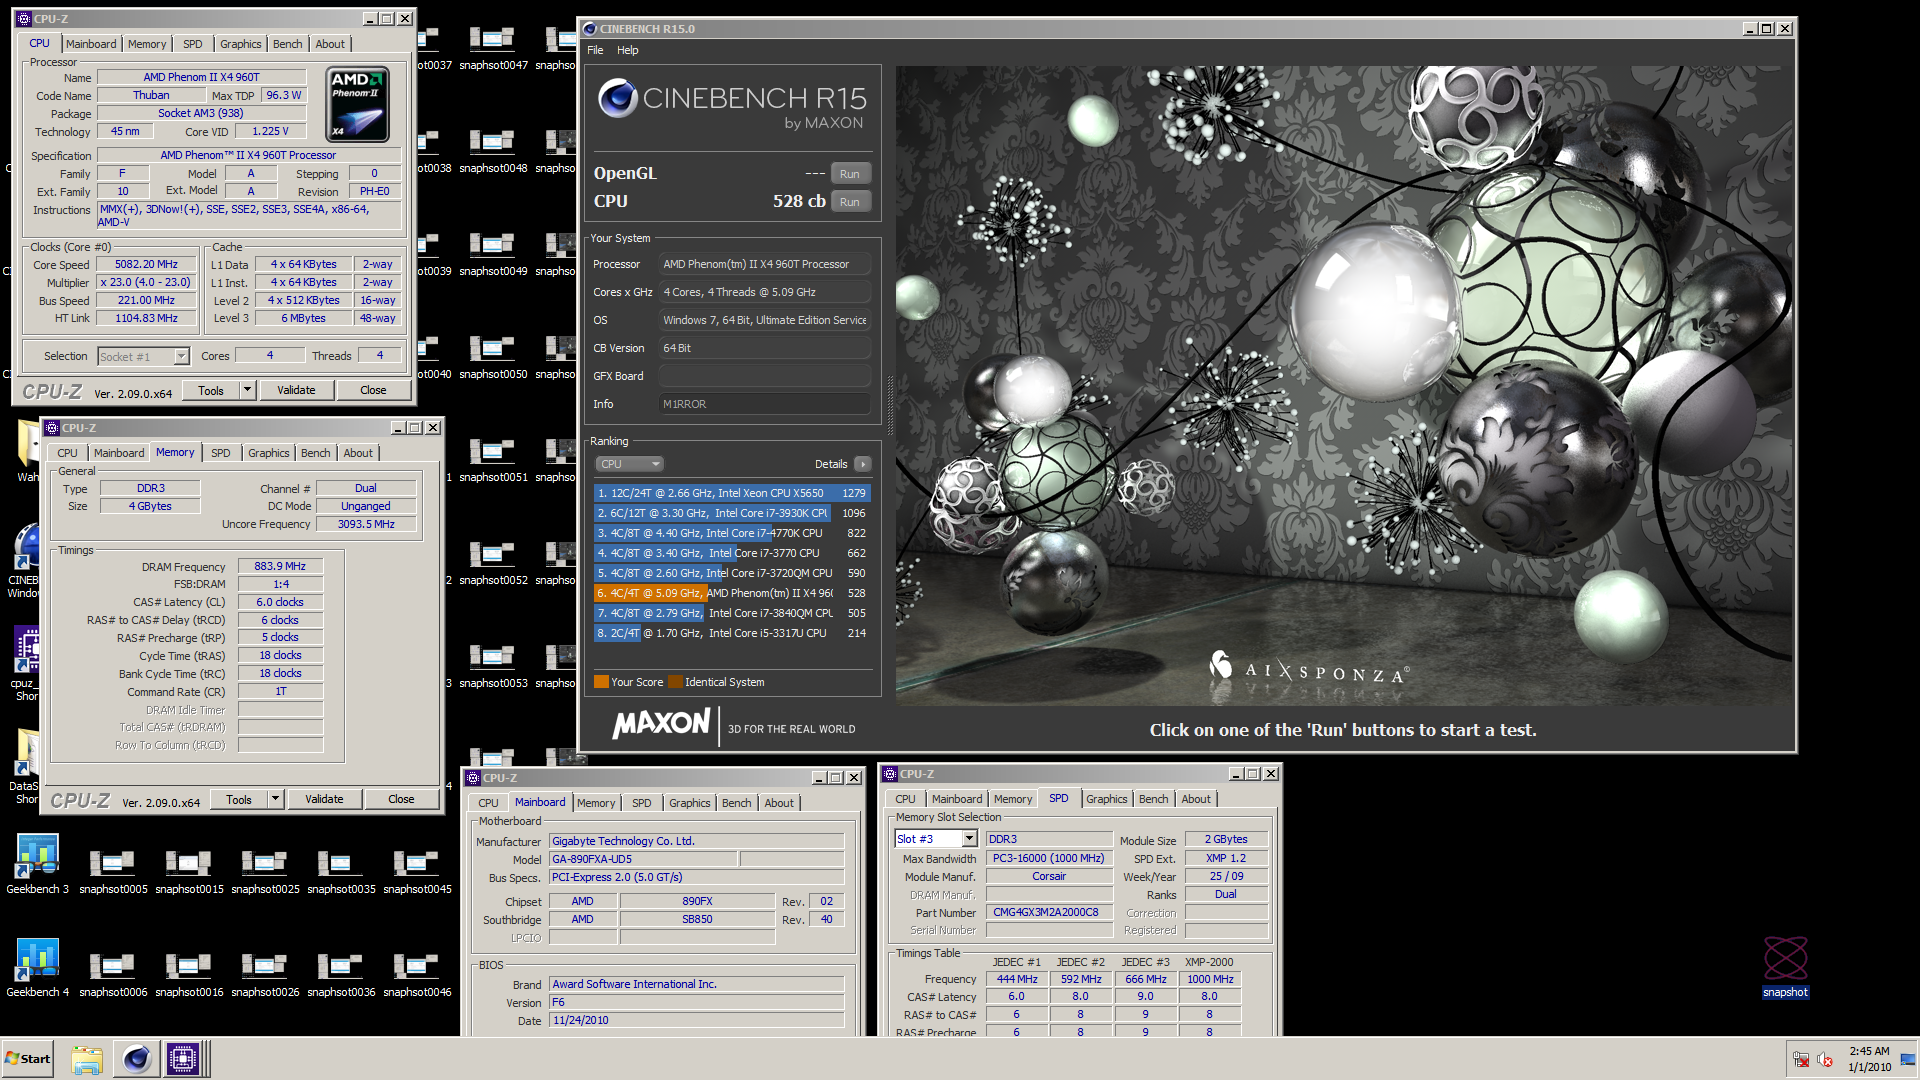Click the system tray clock
This screenshot has width=1920, height=1080.
click(x=1869, y=1059)
